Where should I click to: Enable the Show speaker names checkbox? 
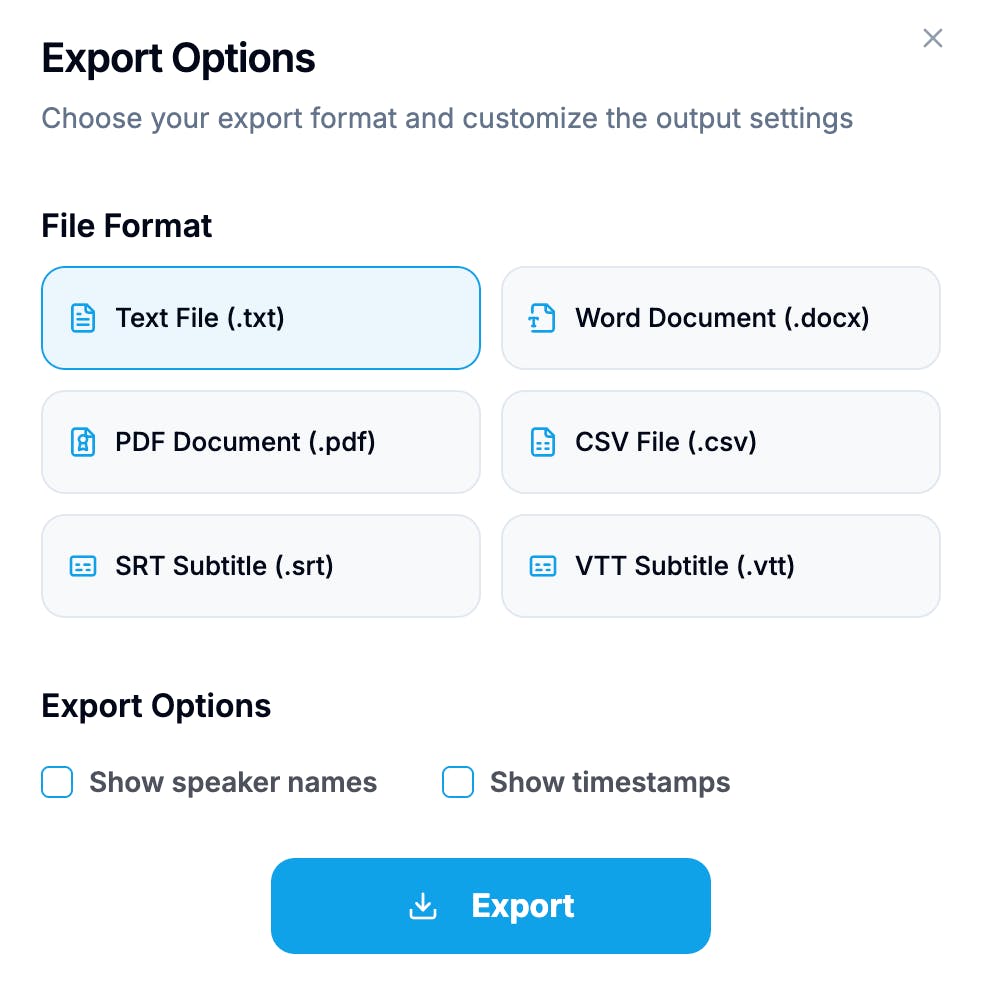tap(57, 782)
